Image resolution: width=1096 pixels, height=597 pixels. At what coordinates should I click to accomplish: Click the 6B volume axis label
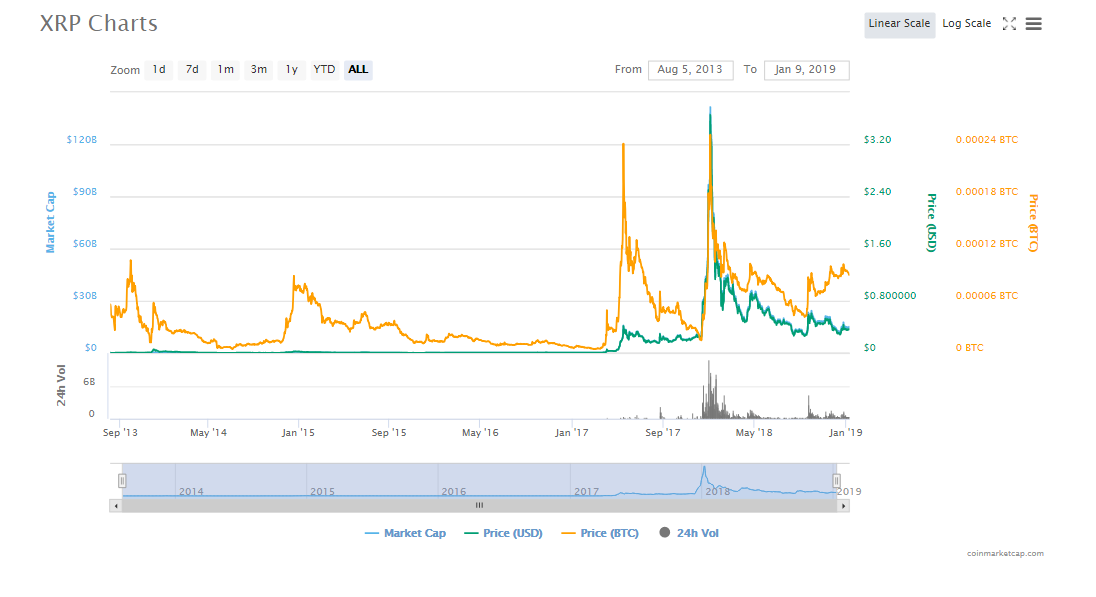coord(89,382)
